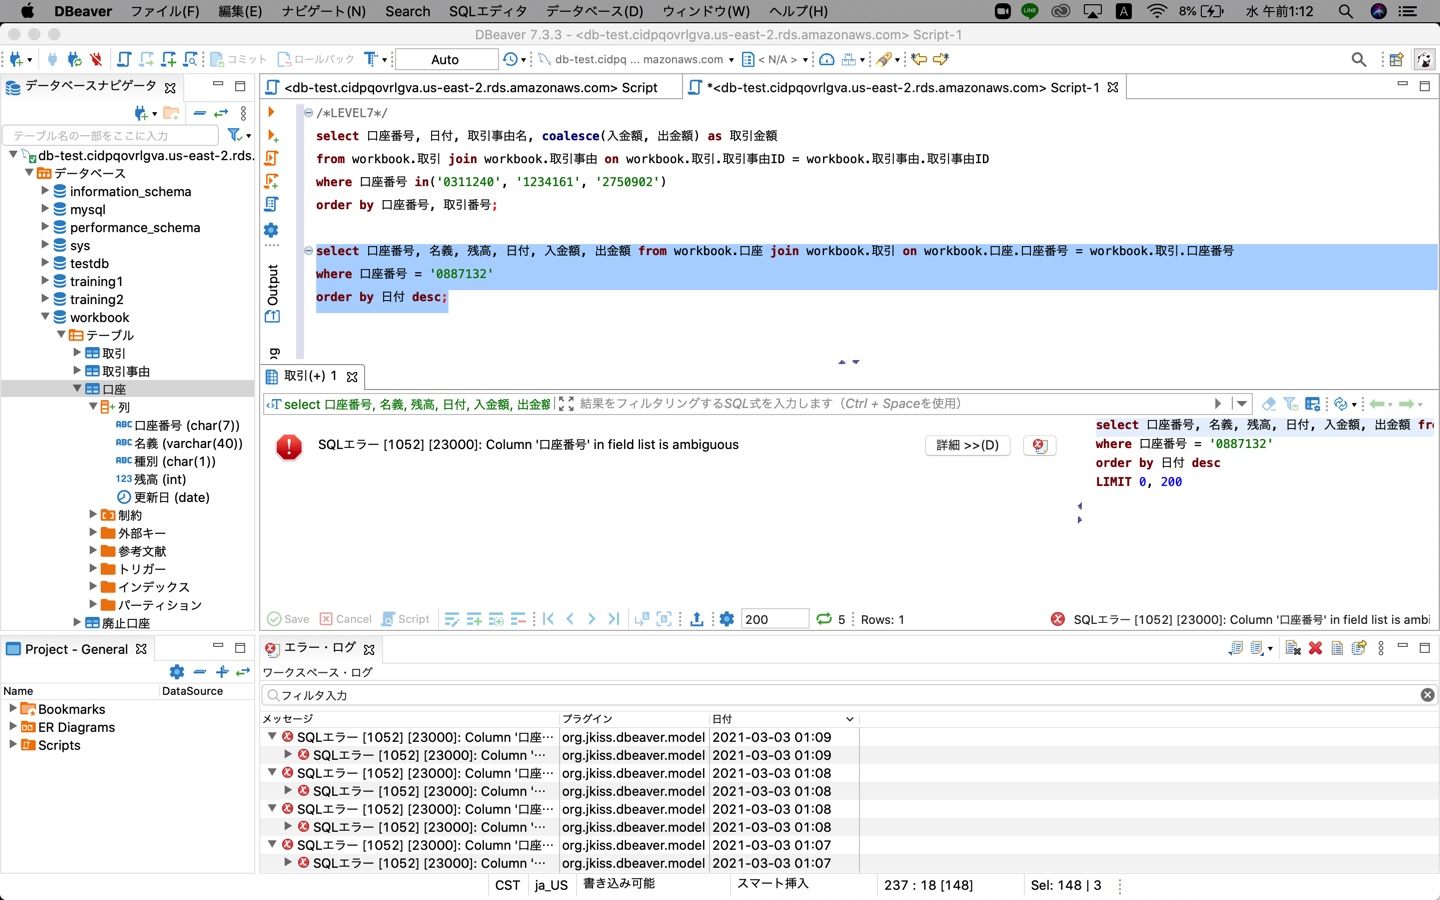Run the entire SQL script via the script icon
Viewport: 1440px width, 900px height.
271,157
